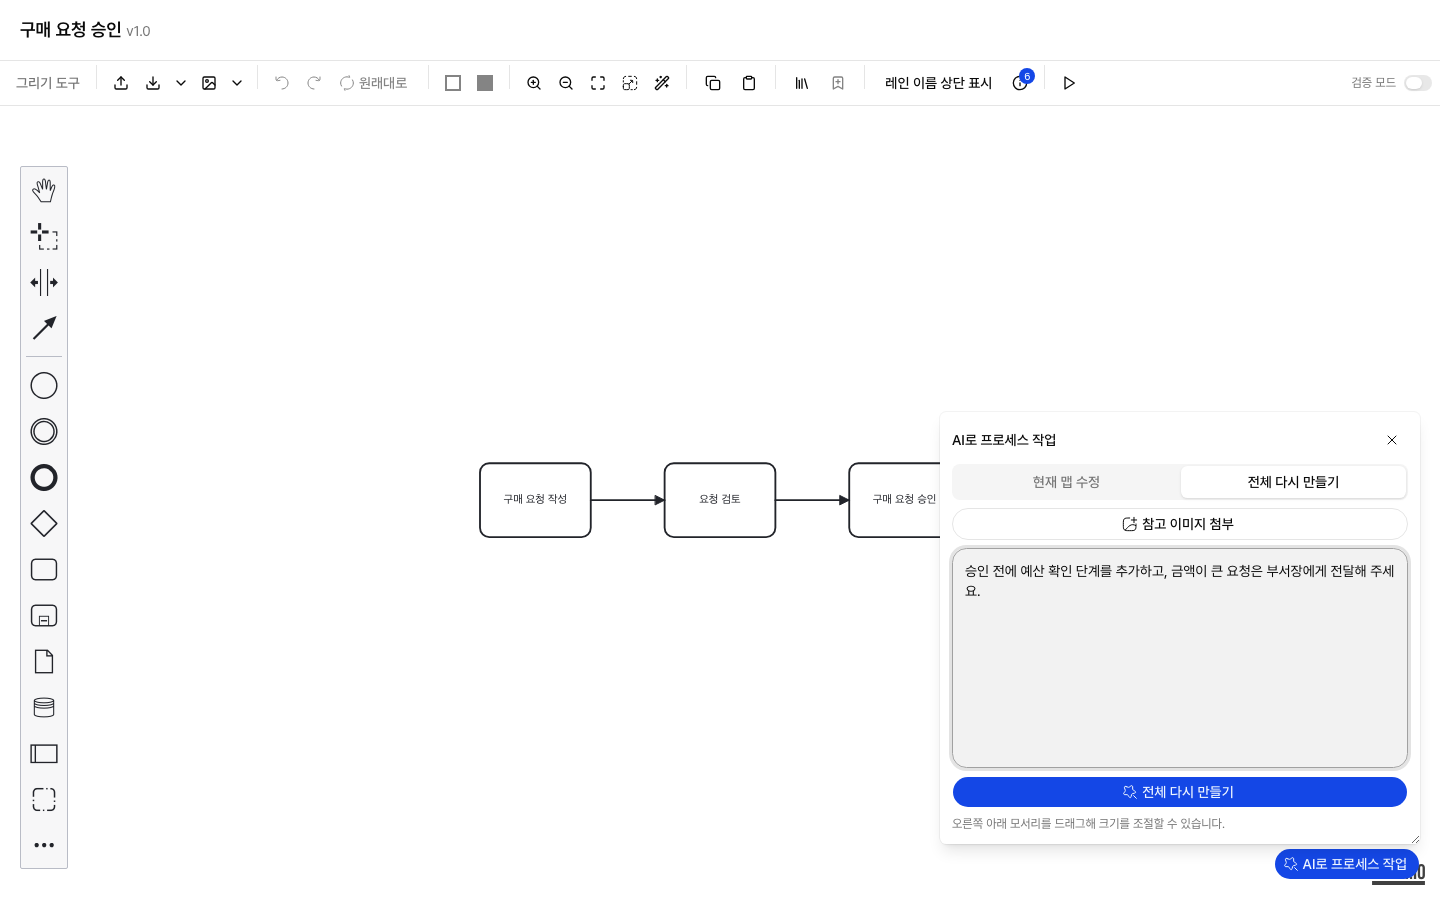Expand the download options dropdown arrow
The width and height of the screenshot is (1440, 900).
pos(181,83)
